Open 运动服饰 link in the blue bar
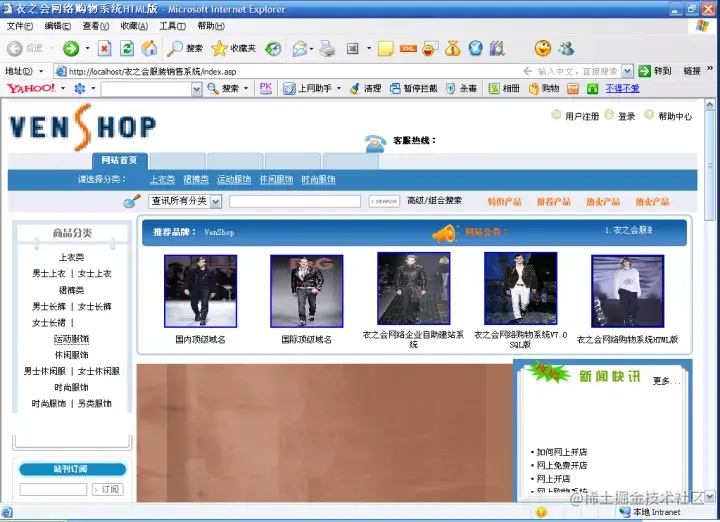The image size is (720, 522). (x=234, y=180)
